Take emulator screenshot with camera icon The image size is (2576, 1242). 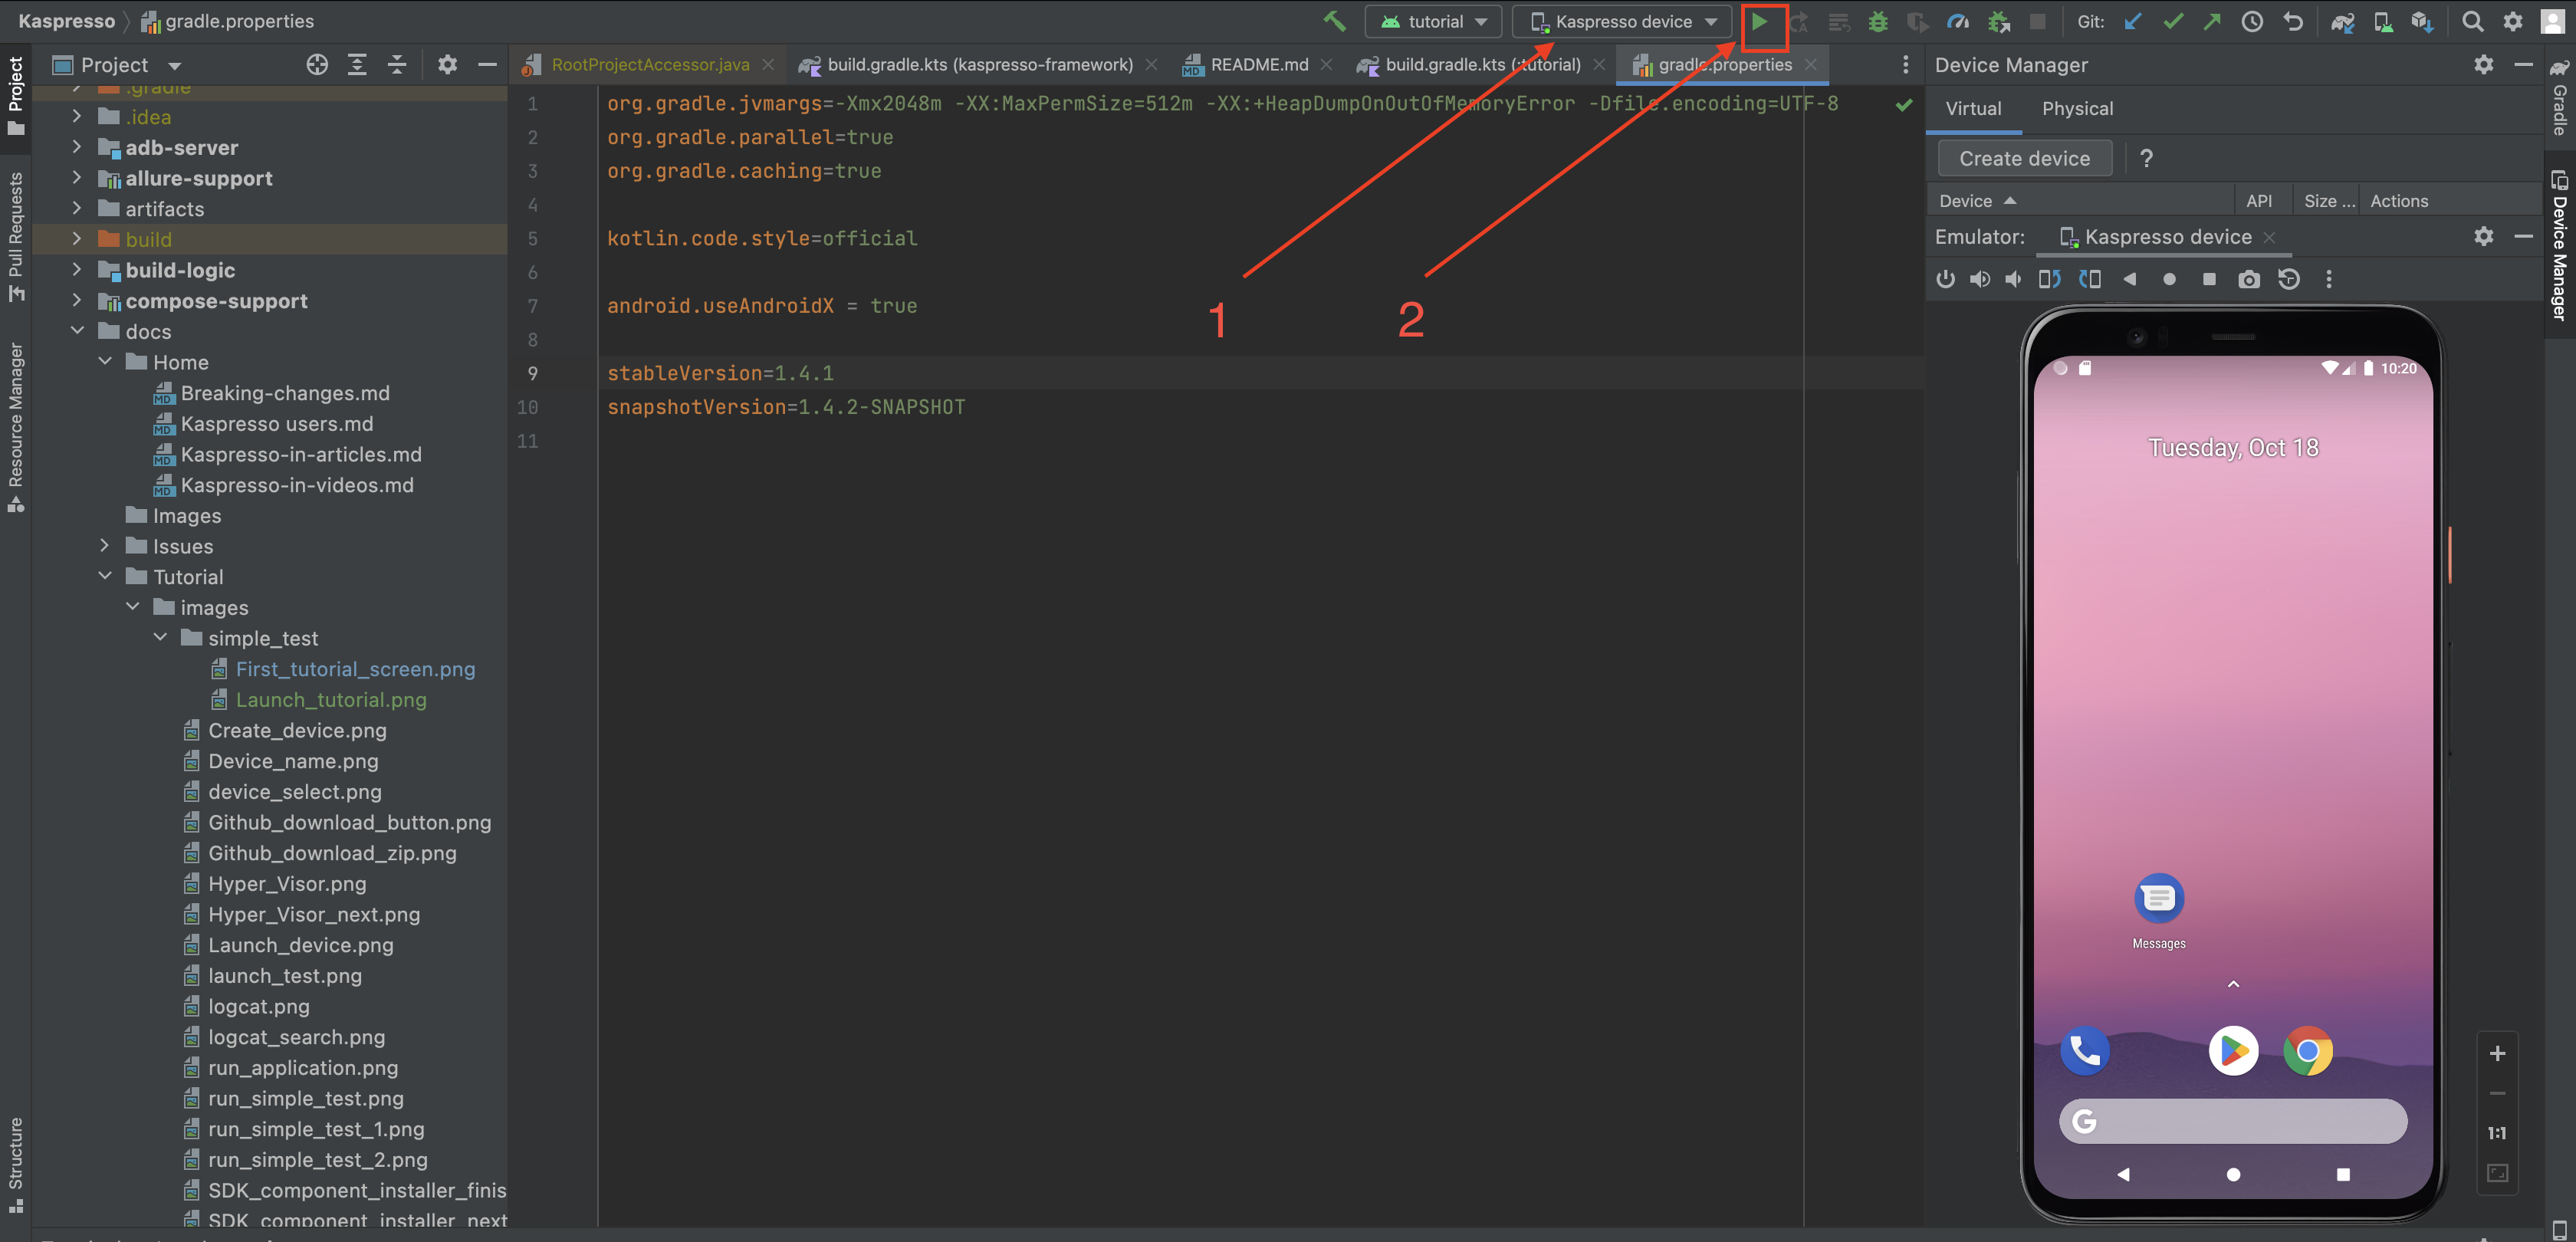(2249, 279)
